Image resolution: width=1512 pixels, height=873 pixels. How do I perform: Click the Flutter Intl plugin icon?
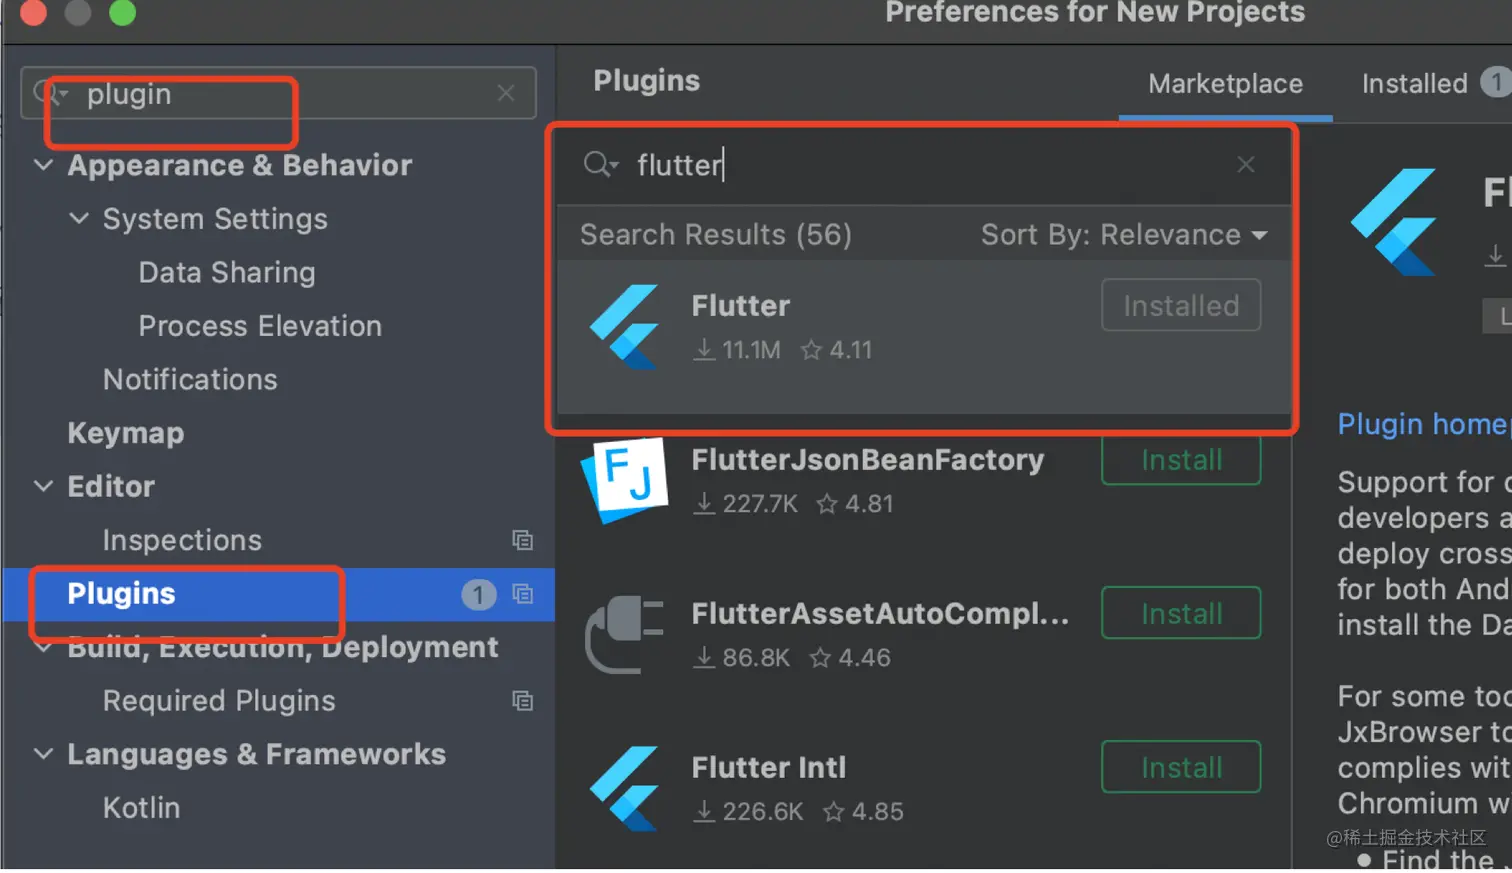point(626,787)
